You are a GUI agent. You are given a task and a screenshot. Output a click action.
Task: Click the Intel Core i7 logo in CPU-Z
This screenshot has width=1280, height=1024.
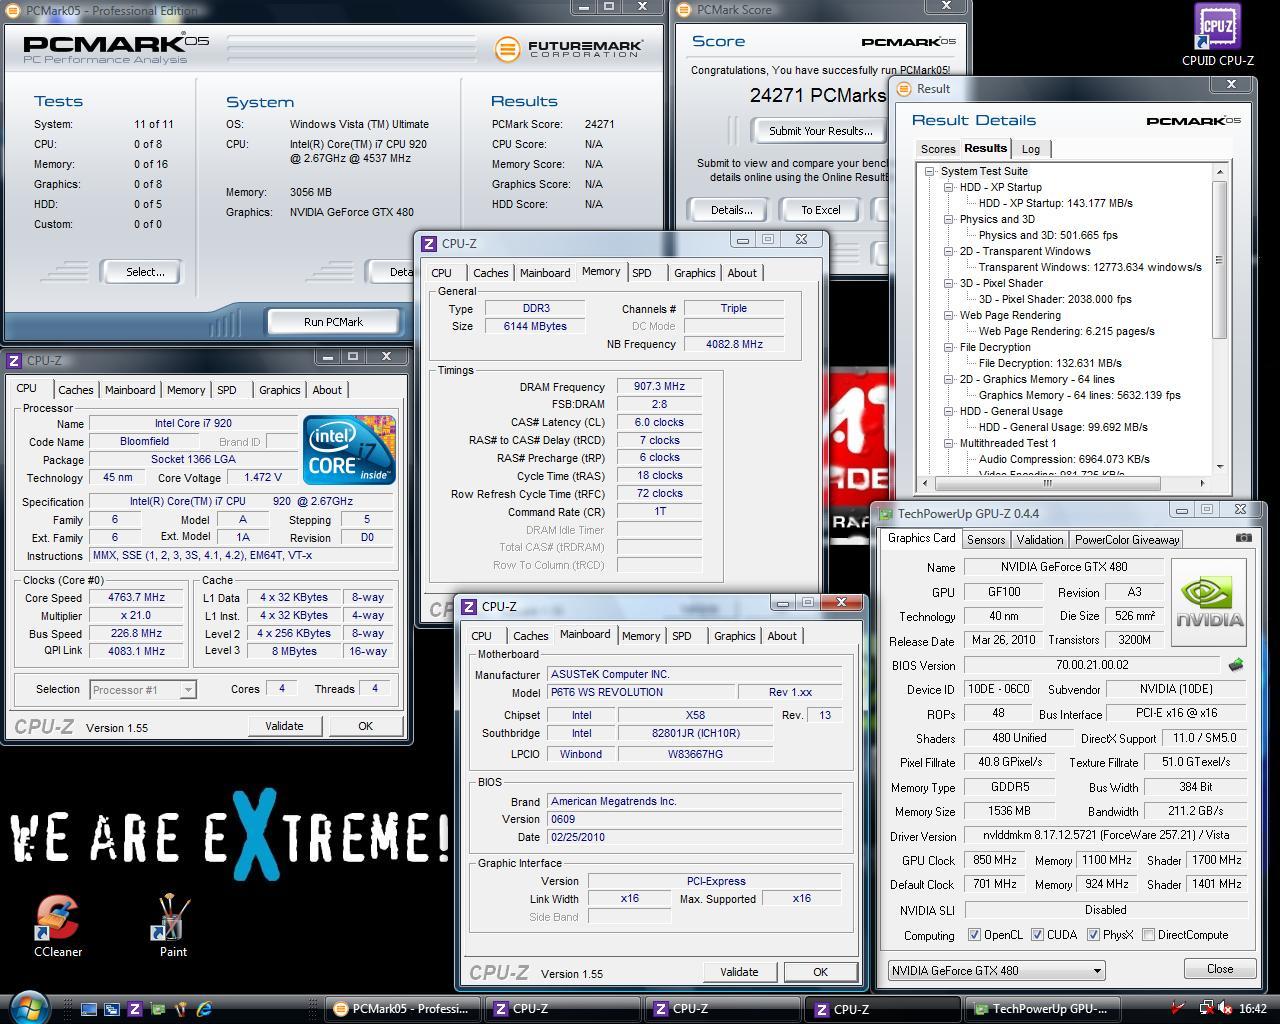click(x=349, y=450)
